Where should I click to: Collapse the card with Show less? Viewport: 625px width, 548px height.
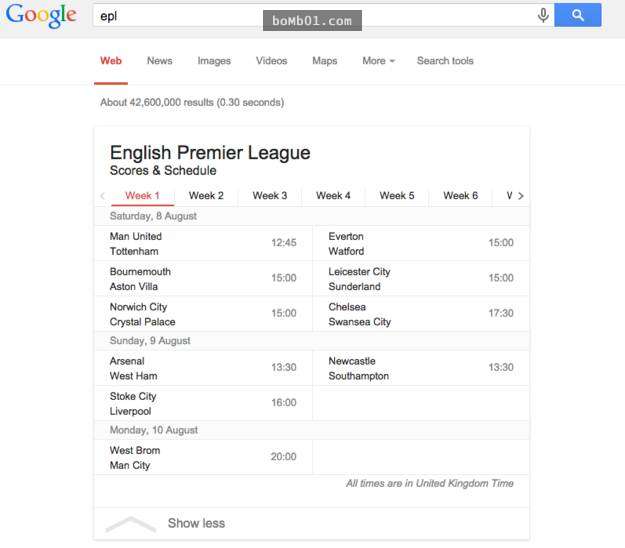tap(196, 523)
